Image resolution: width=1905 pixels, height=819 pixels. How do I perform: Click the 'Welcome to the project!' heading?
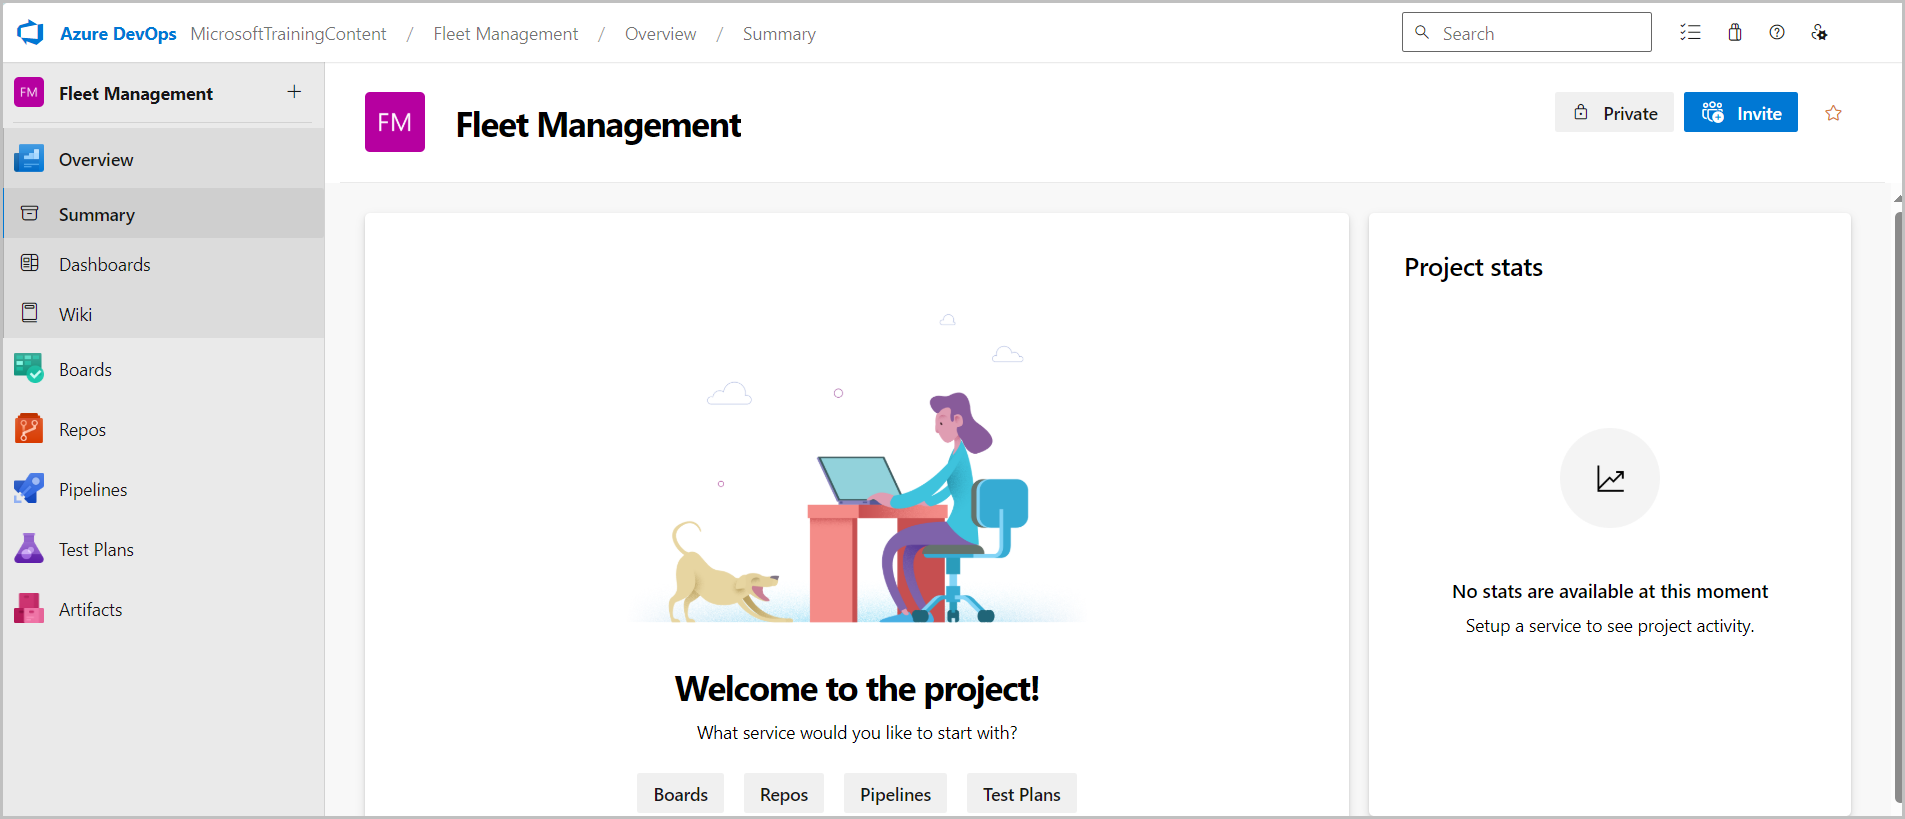click(857, 689)
